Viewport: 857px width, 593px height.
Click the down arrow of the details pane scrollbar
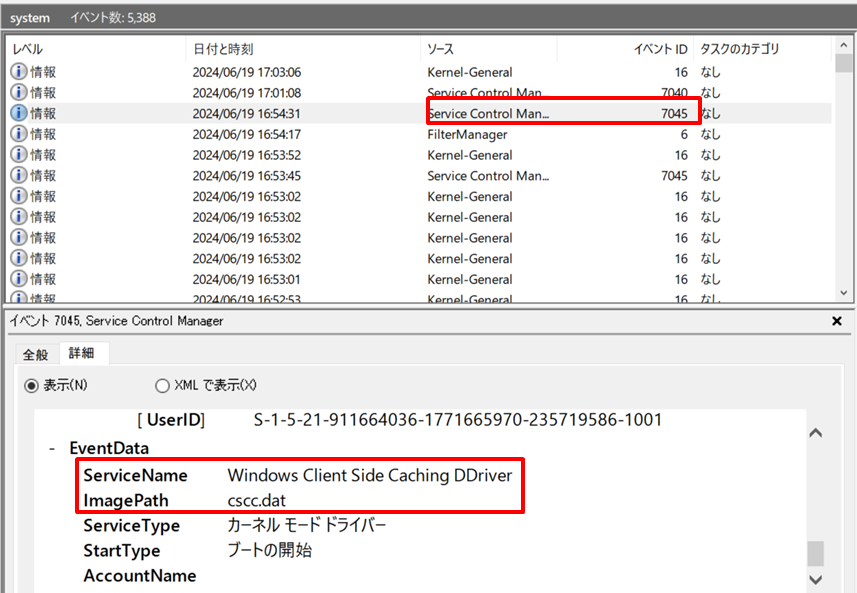tap(814, 578)
